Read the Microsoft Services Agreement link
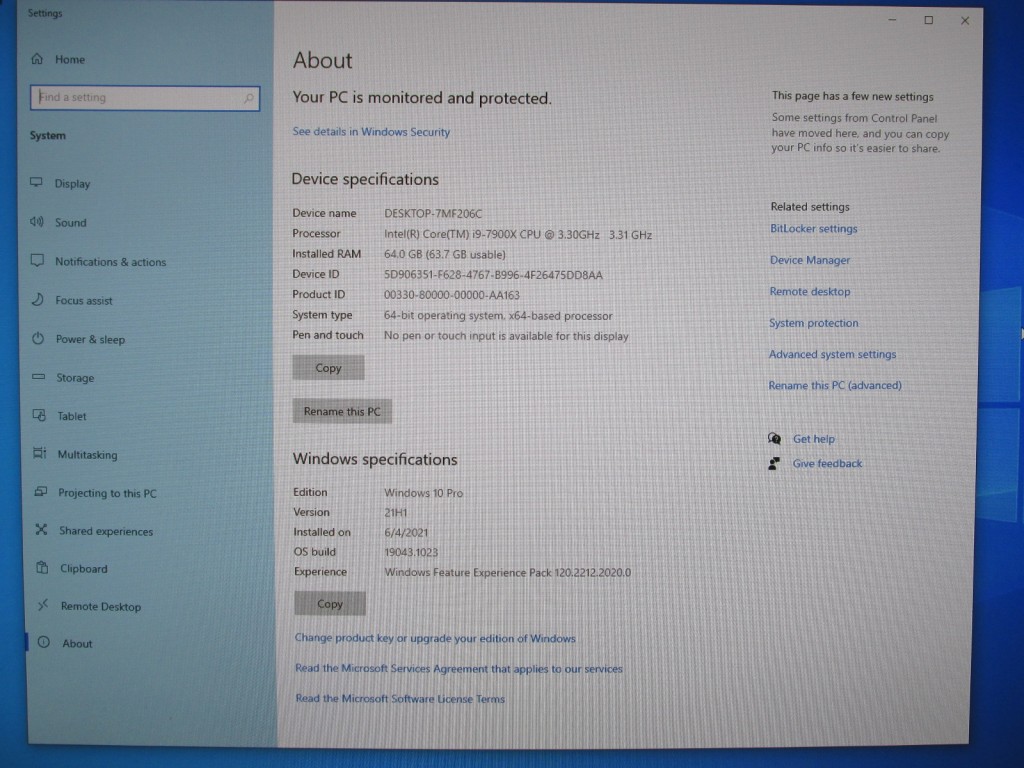This screenshot has width=1024, height=768. [x=458, y=668]
